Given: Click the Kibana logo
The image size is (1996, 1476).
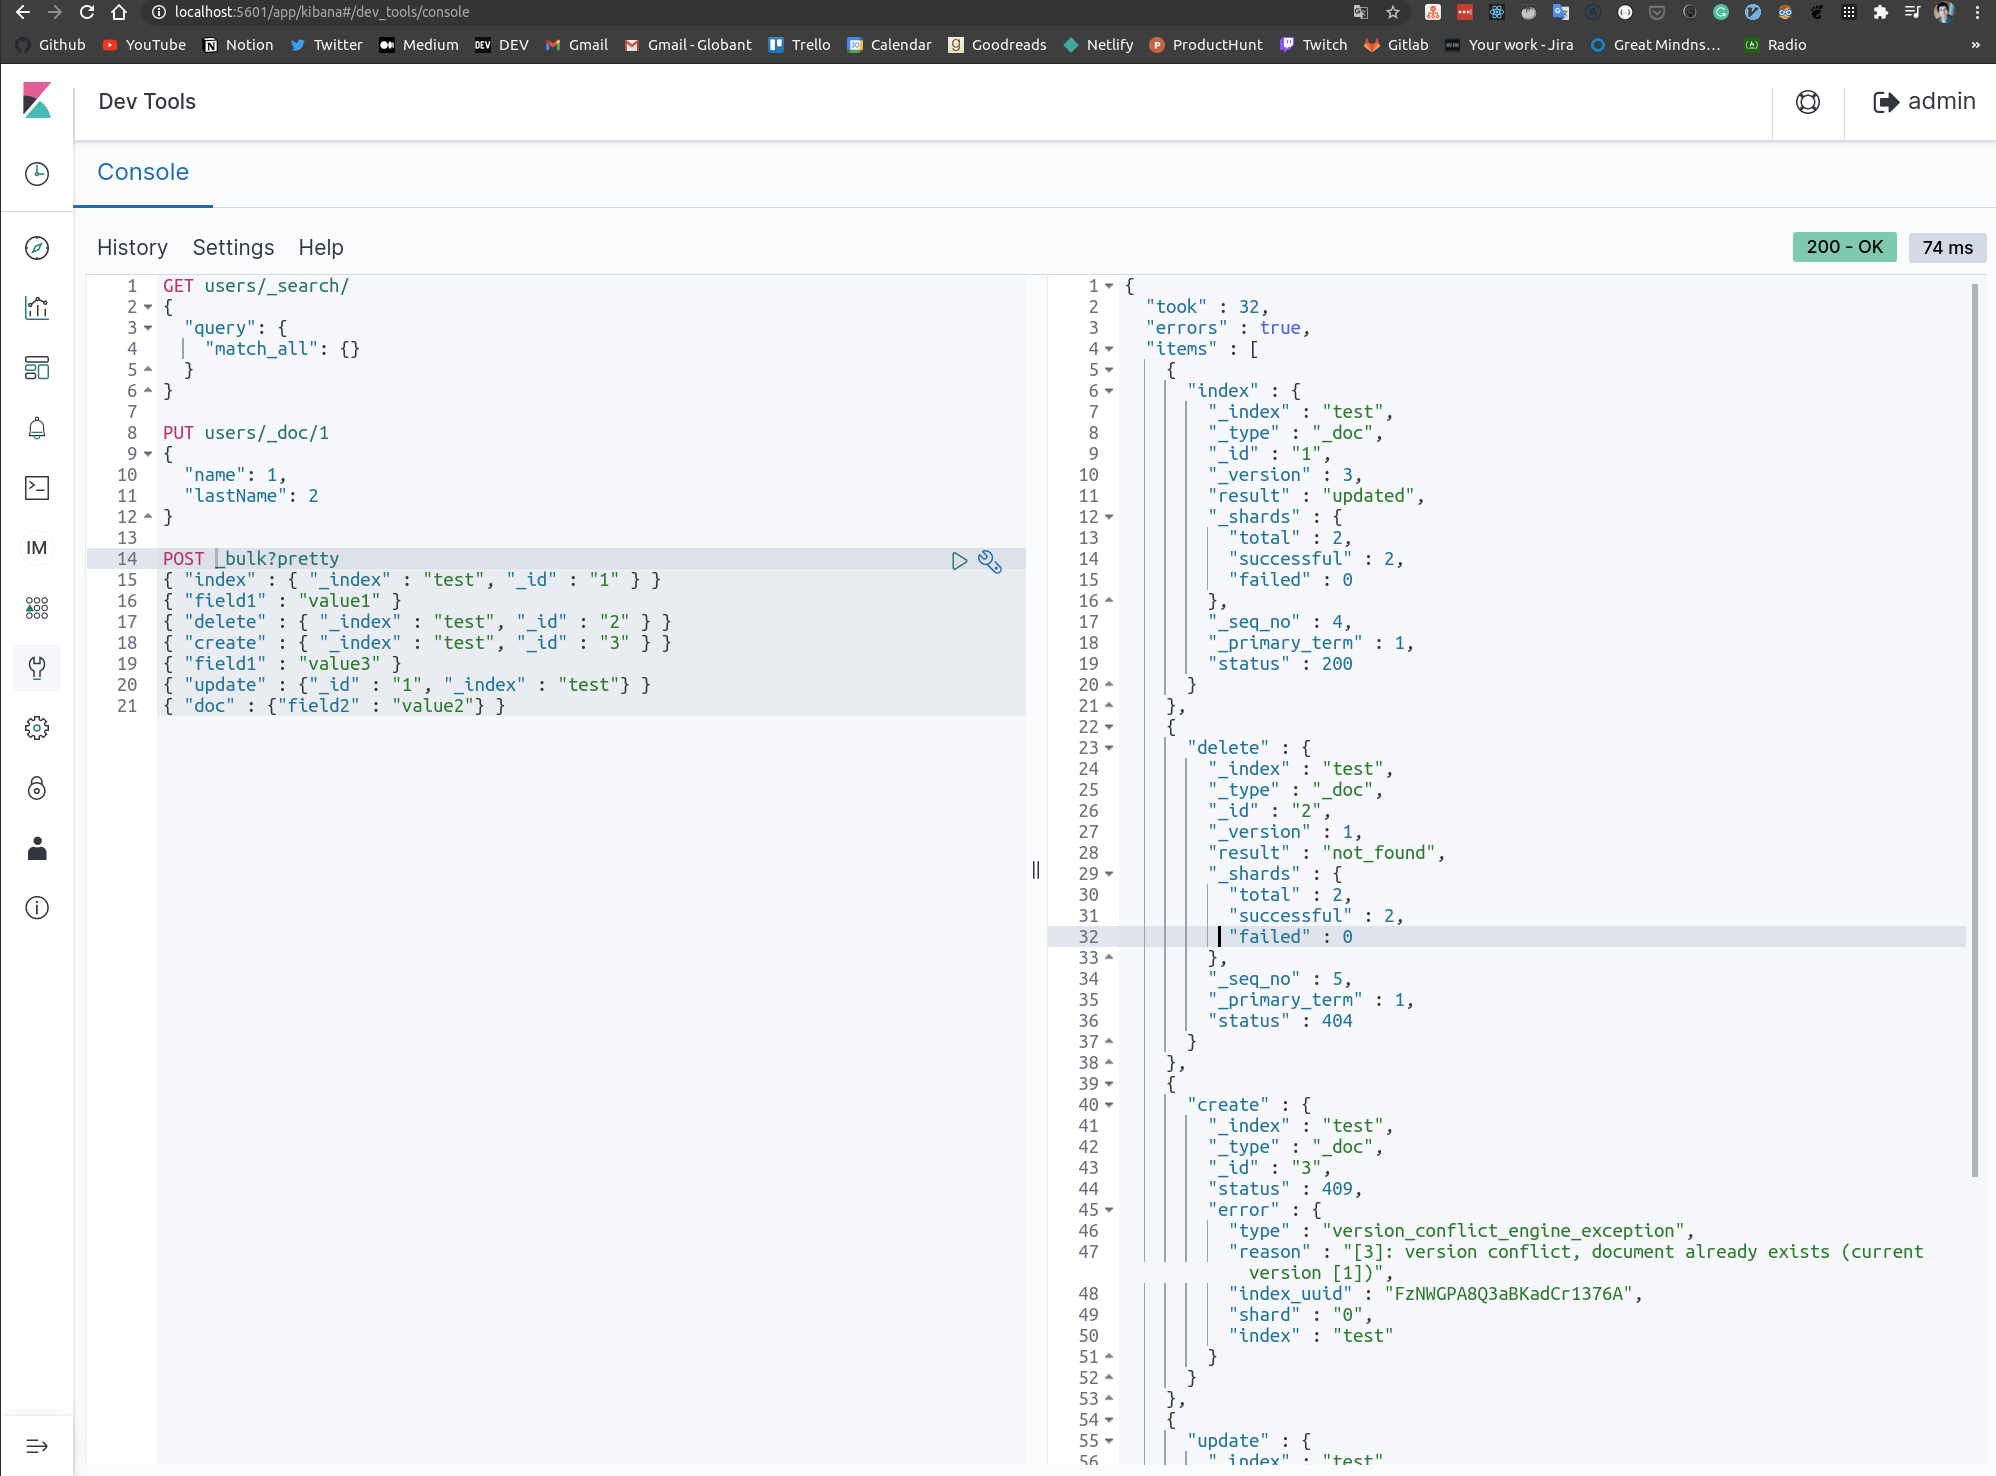Looking at the screenshot, I should (37, 101).
